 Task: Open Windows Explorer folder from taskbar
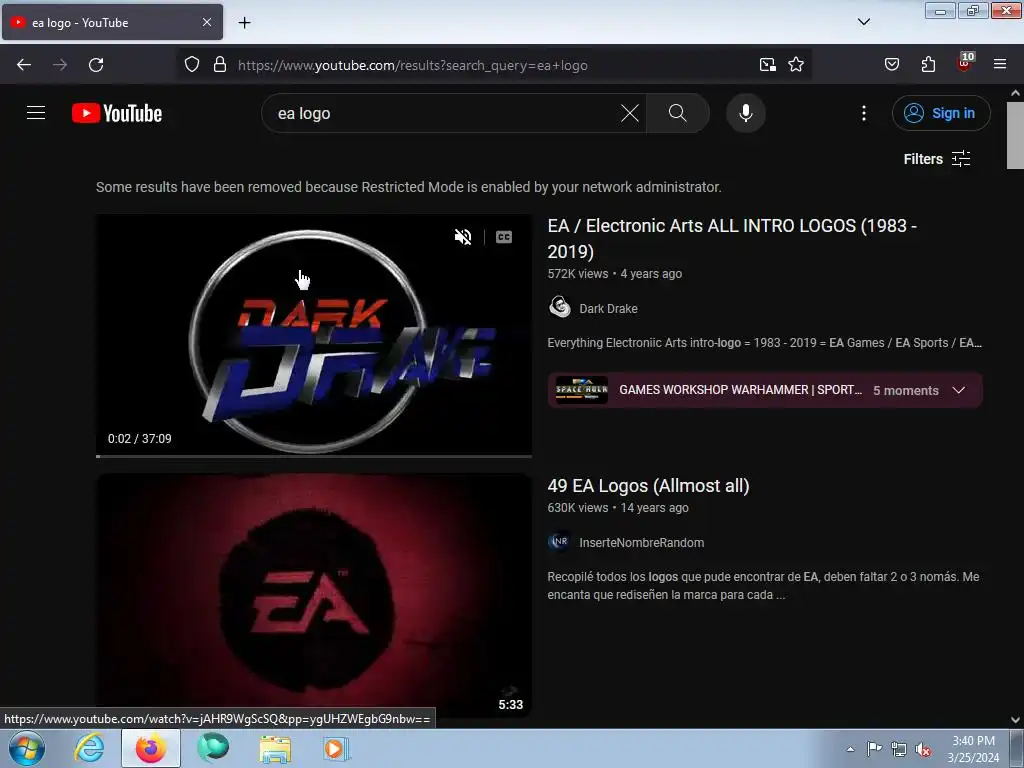(x=275, y=748)
